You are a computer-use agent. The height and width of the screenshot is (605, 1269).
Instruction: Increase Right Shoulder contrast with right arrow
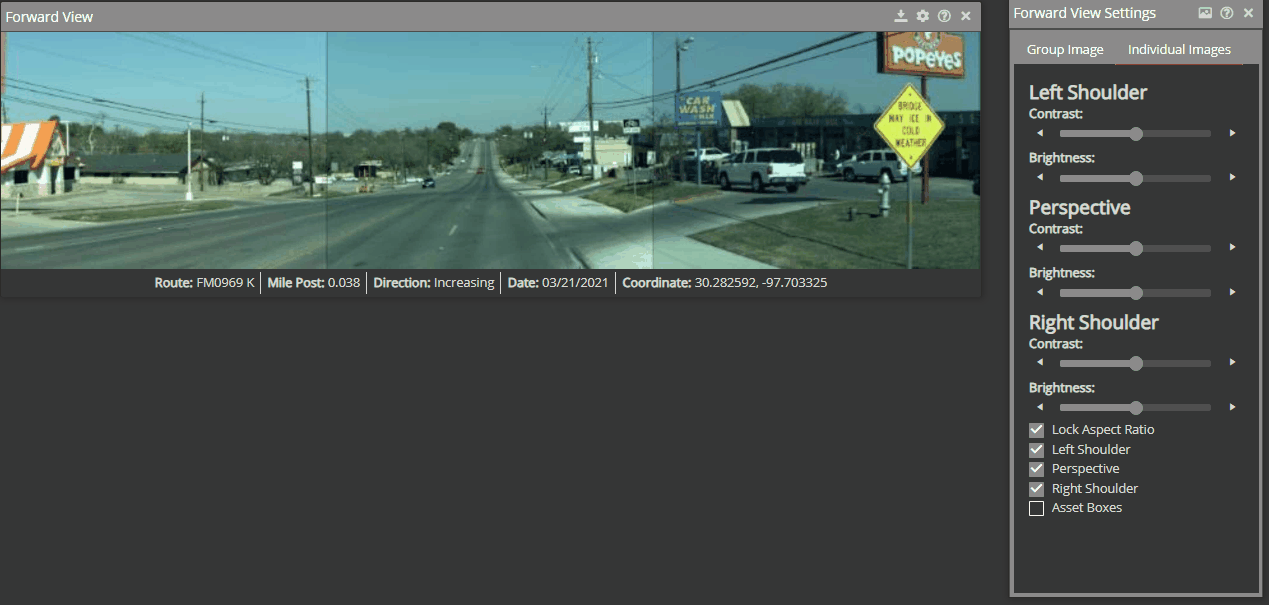[x=1232, y=363]
